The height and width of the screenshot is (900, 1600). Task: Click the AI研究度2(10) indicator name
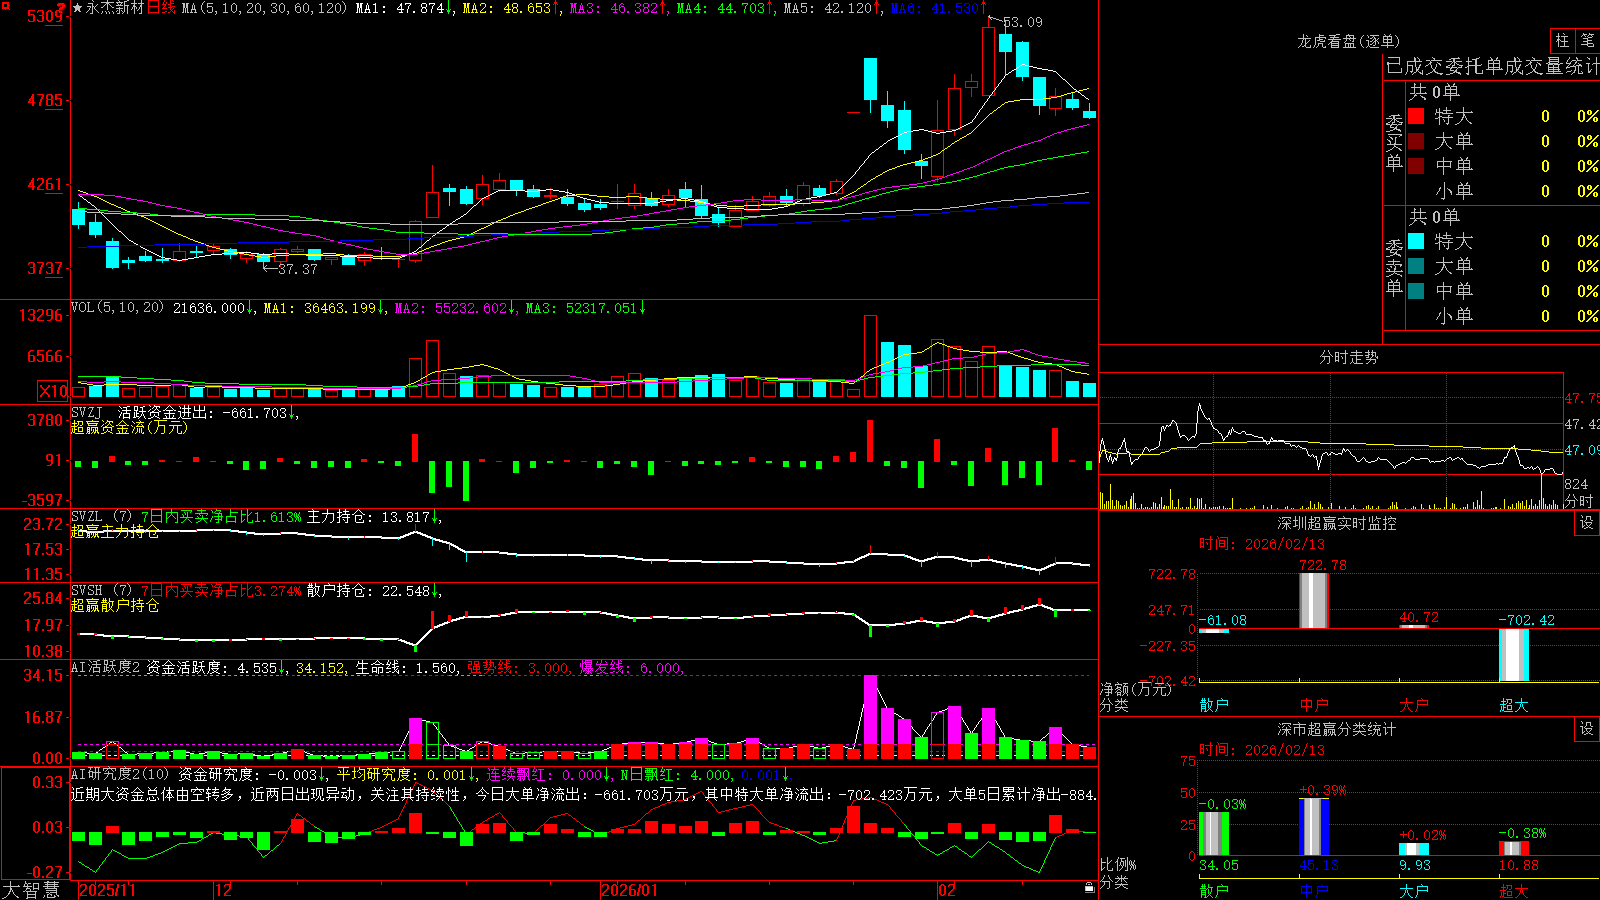tap(120, 775)
